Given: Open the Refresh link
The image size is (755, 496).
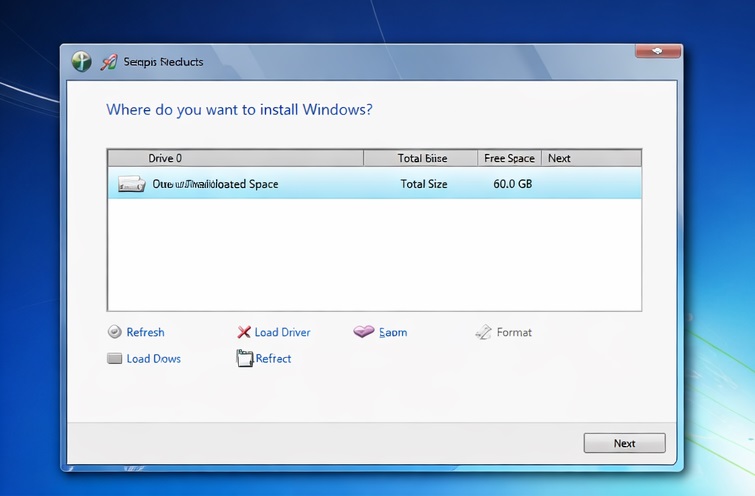Looking at the screenshot, I should click(145, 332).
